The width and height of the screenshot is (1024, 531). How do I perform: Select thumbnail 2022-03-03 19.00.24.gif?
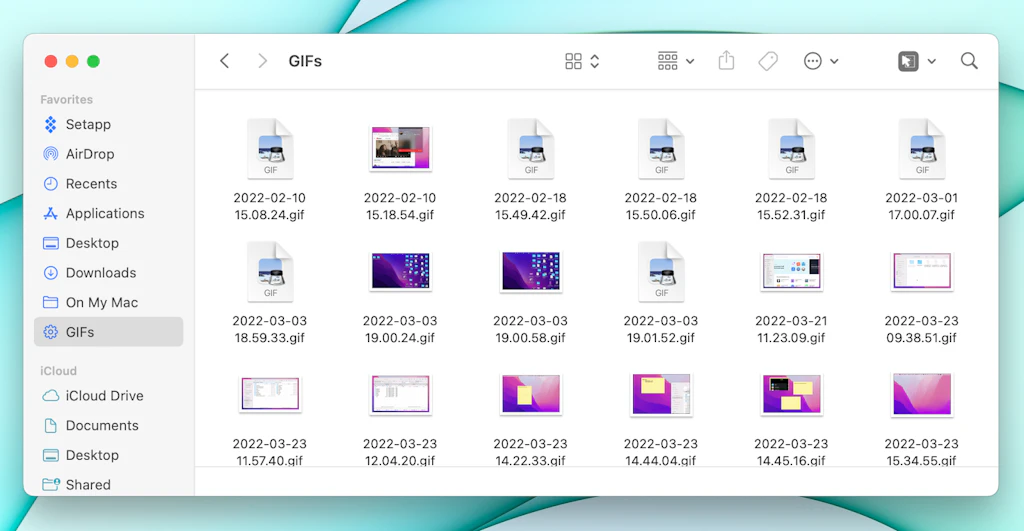point(400,271)
